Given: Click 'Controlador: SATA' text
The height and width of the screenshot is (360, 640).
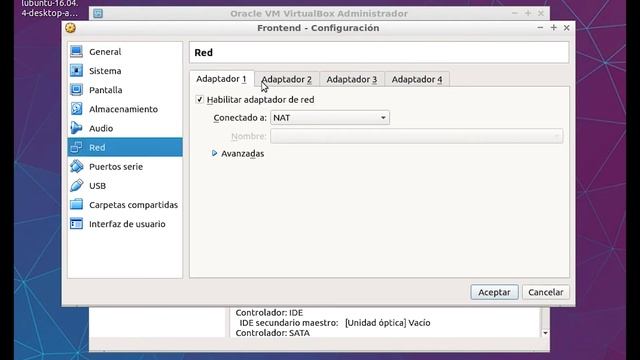Looking at the screenshot, I should tap(273, 333).
